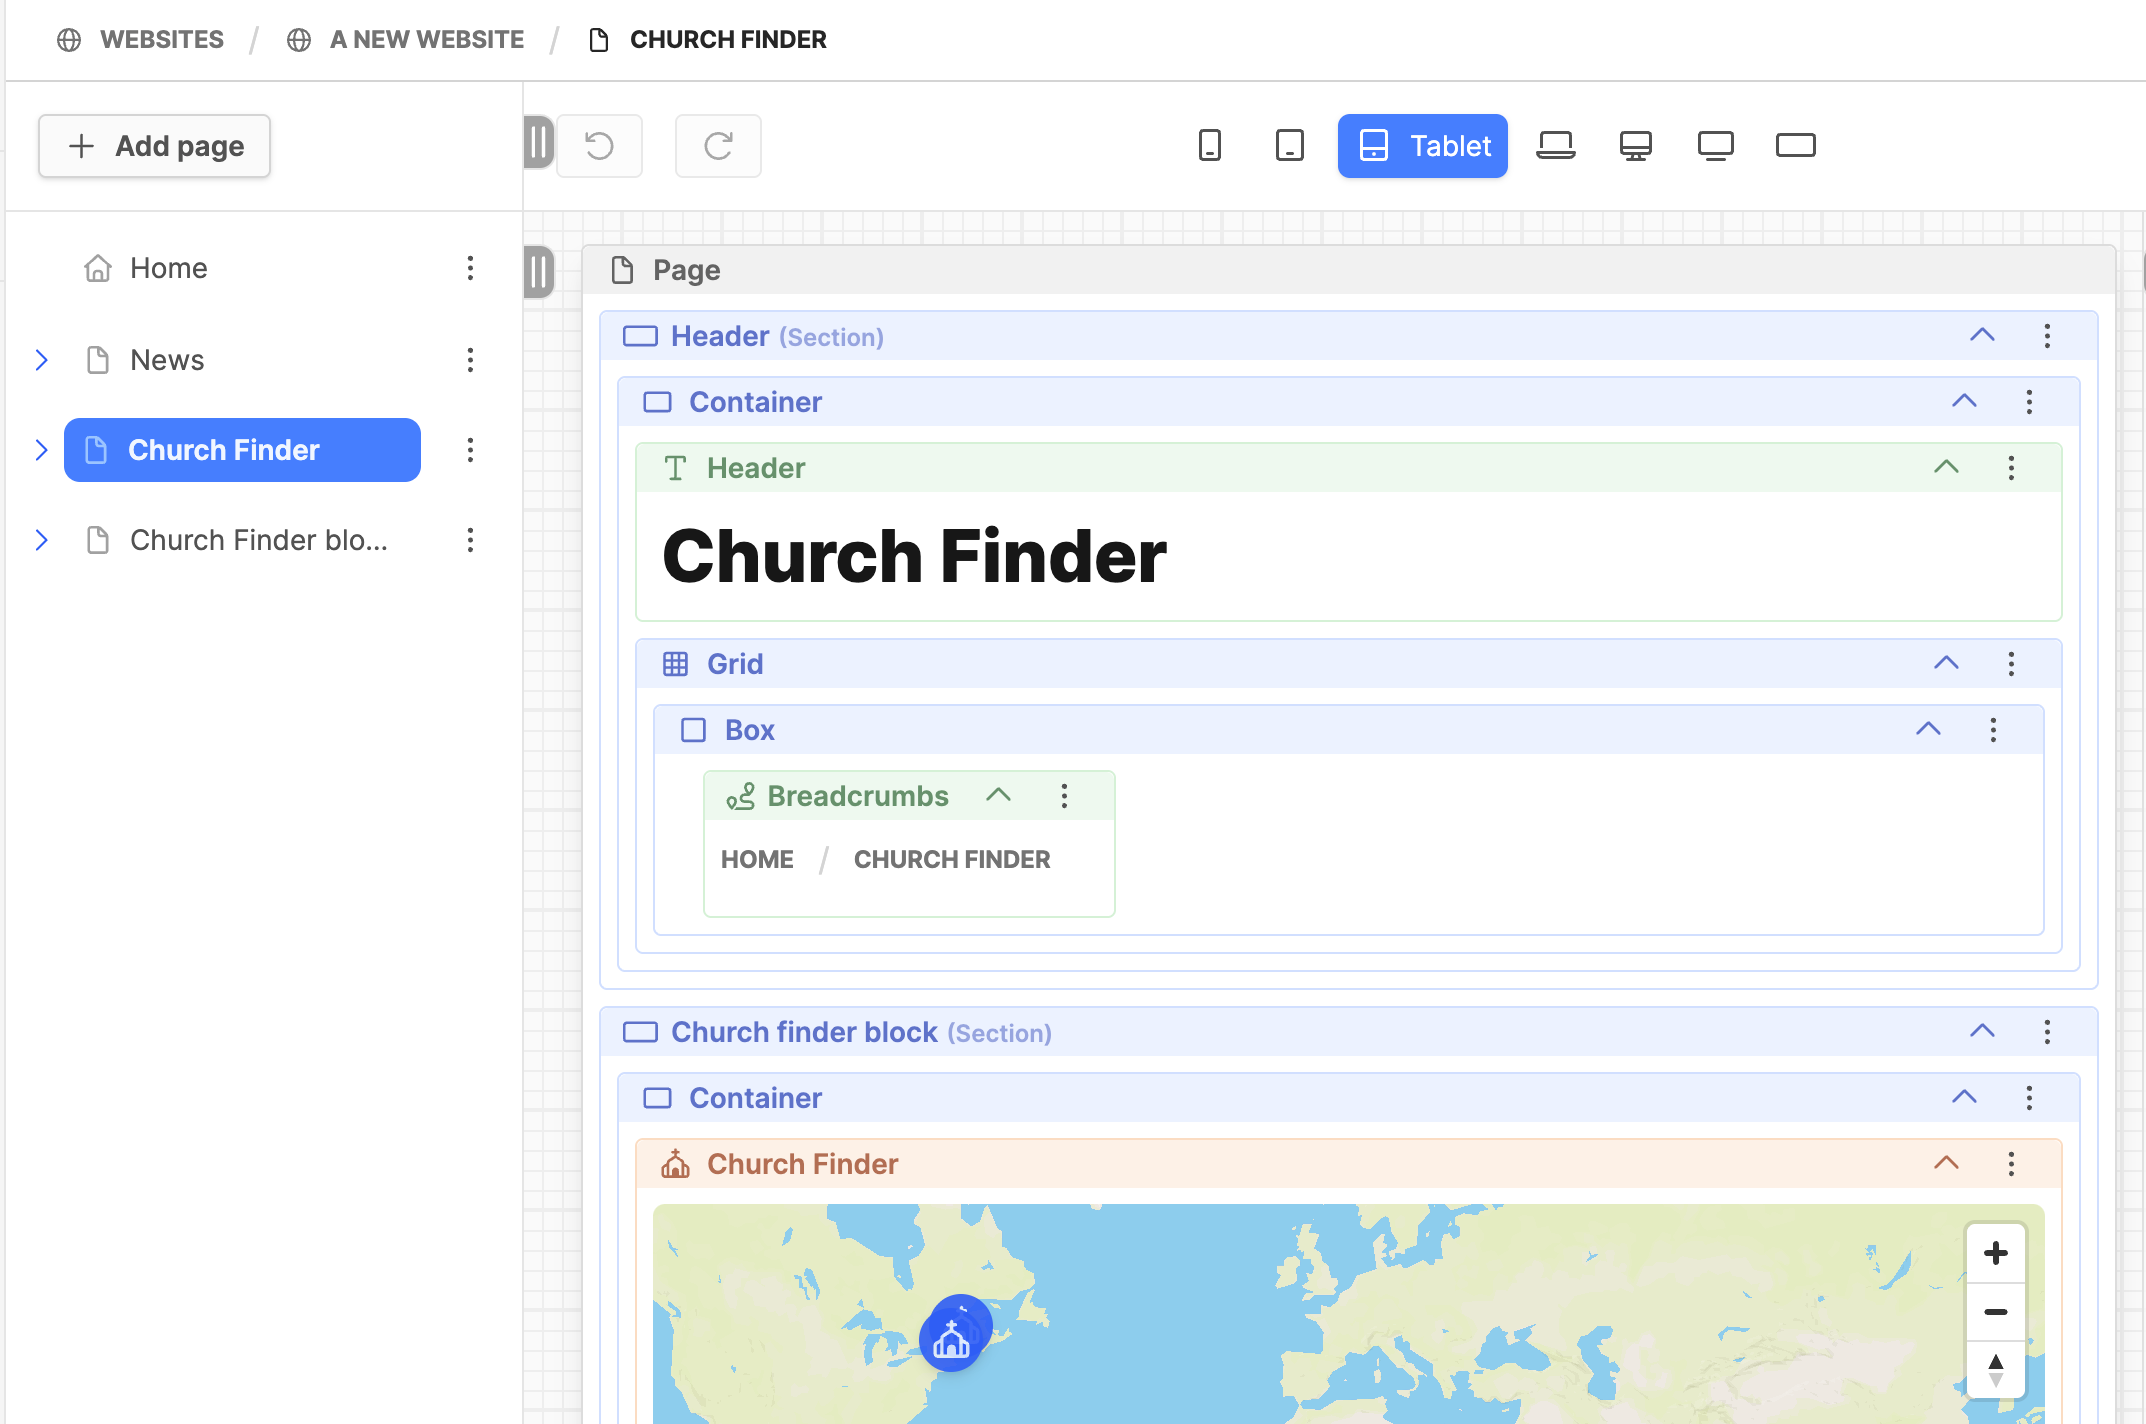Viewport: 2146px width, 1424px height.
Task: Expand the News page tree
Action: click(42, 360)
